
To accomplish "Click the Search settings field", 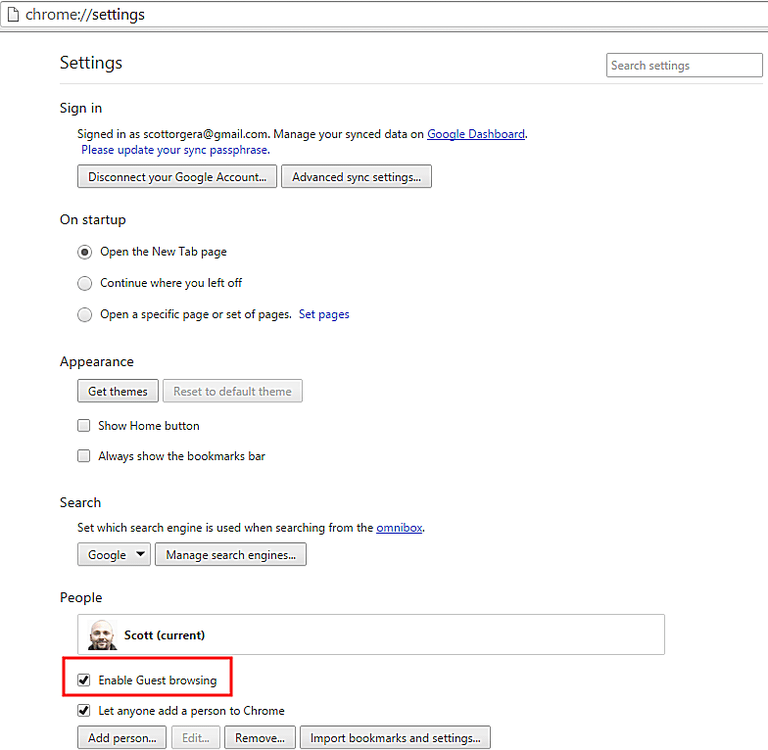I will point(684,66).
